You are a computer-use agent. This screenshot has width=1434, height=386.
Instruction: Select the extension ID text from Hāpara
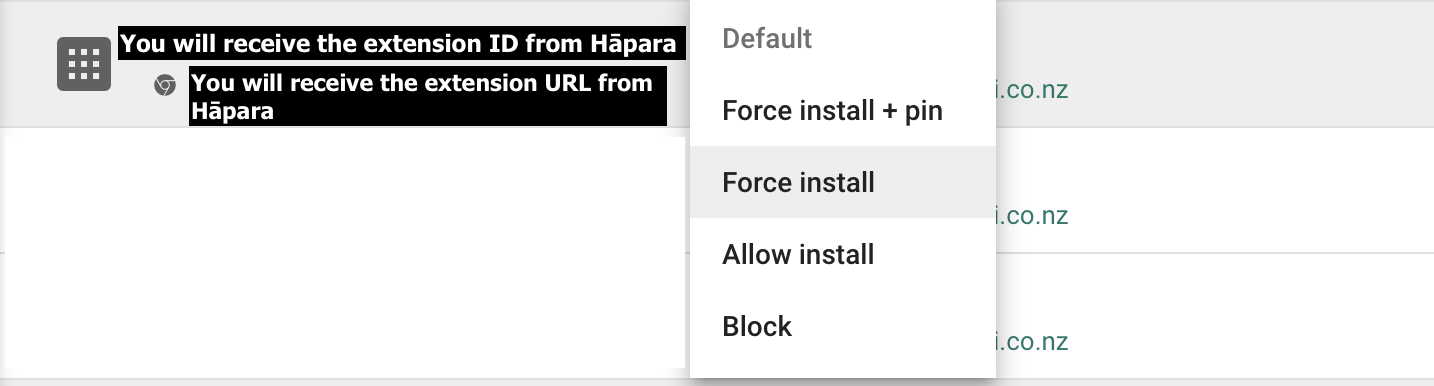(x=402, y=44)
